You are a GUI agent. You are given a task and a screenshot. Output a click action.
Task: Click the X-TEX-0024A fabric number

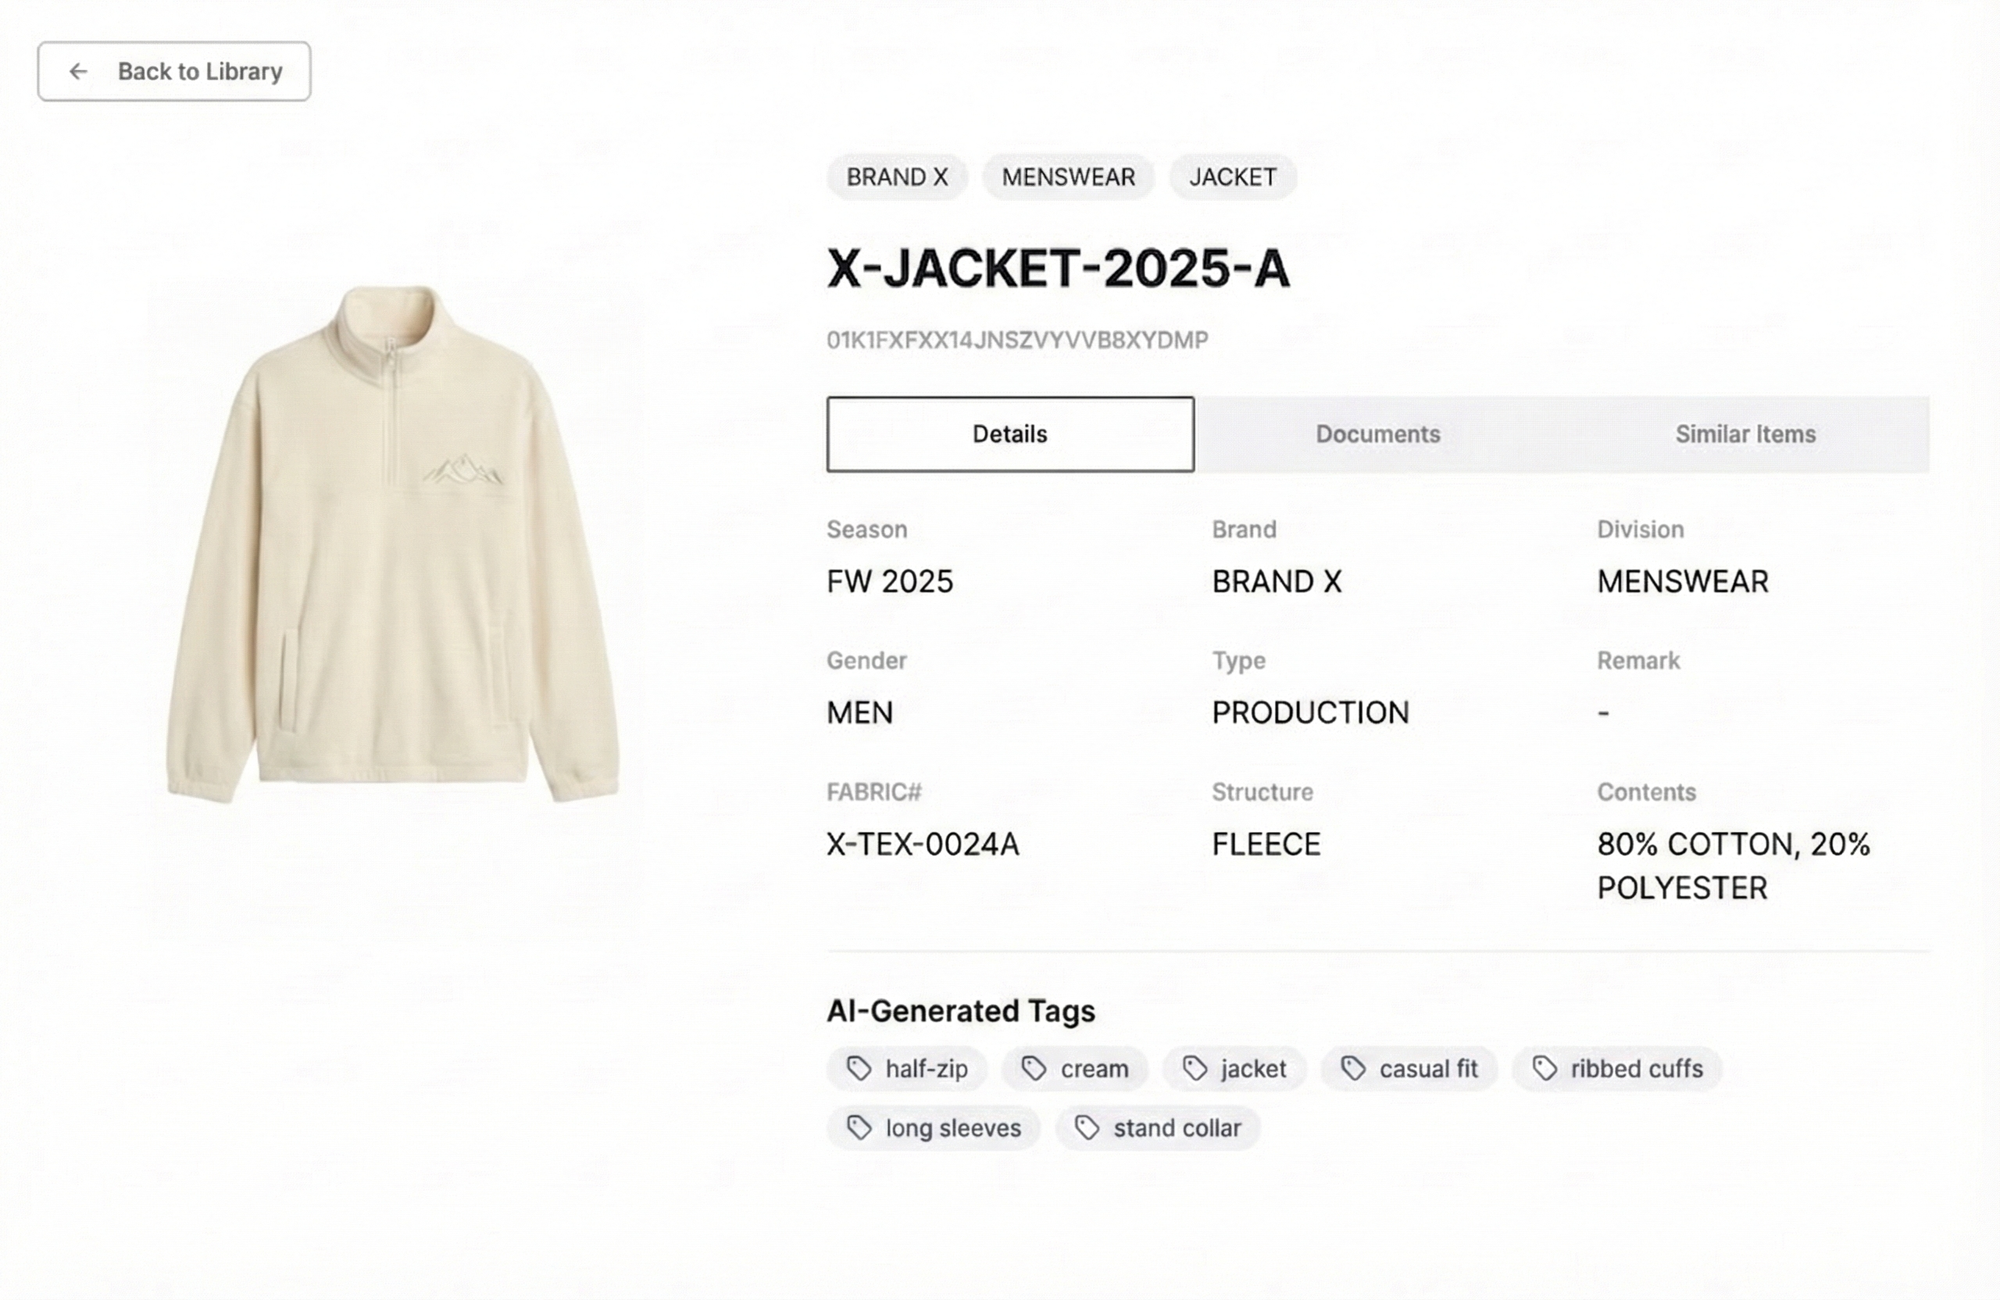pos(922,844)
